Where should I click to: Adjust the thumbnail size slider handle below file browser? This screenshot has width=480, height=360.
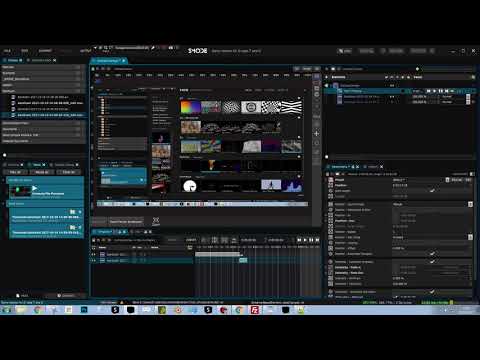tap(4, 155)
